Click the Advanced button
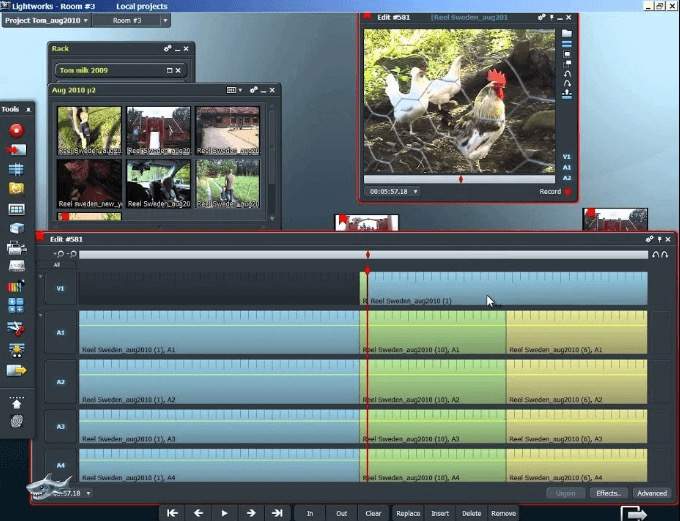The image size is (680, 521). tap(651, 493)
